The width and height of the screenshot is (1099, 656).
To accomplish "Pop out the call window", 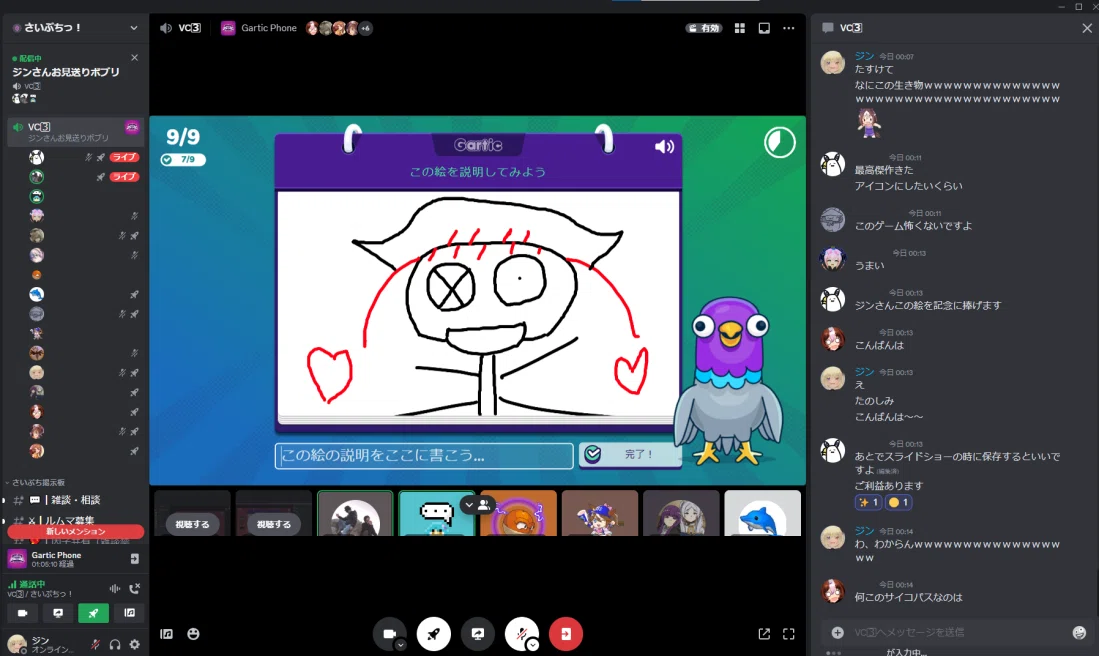I will (x=764, y=634).
